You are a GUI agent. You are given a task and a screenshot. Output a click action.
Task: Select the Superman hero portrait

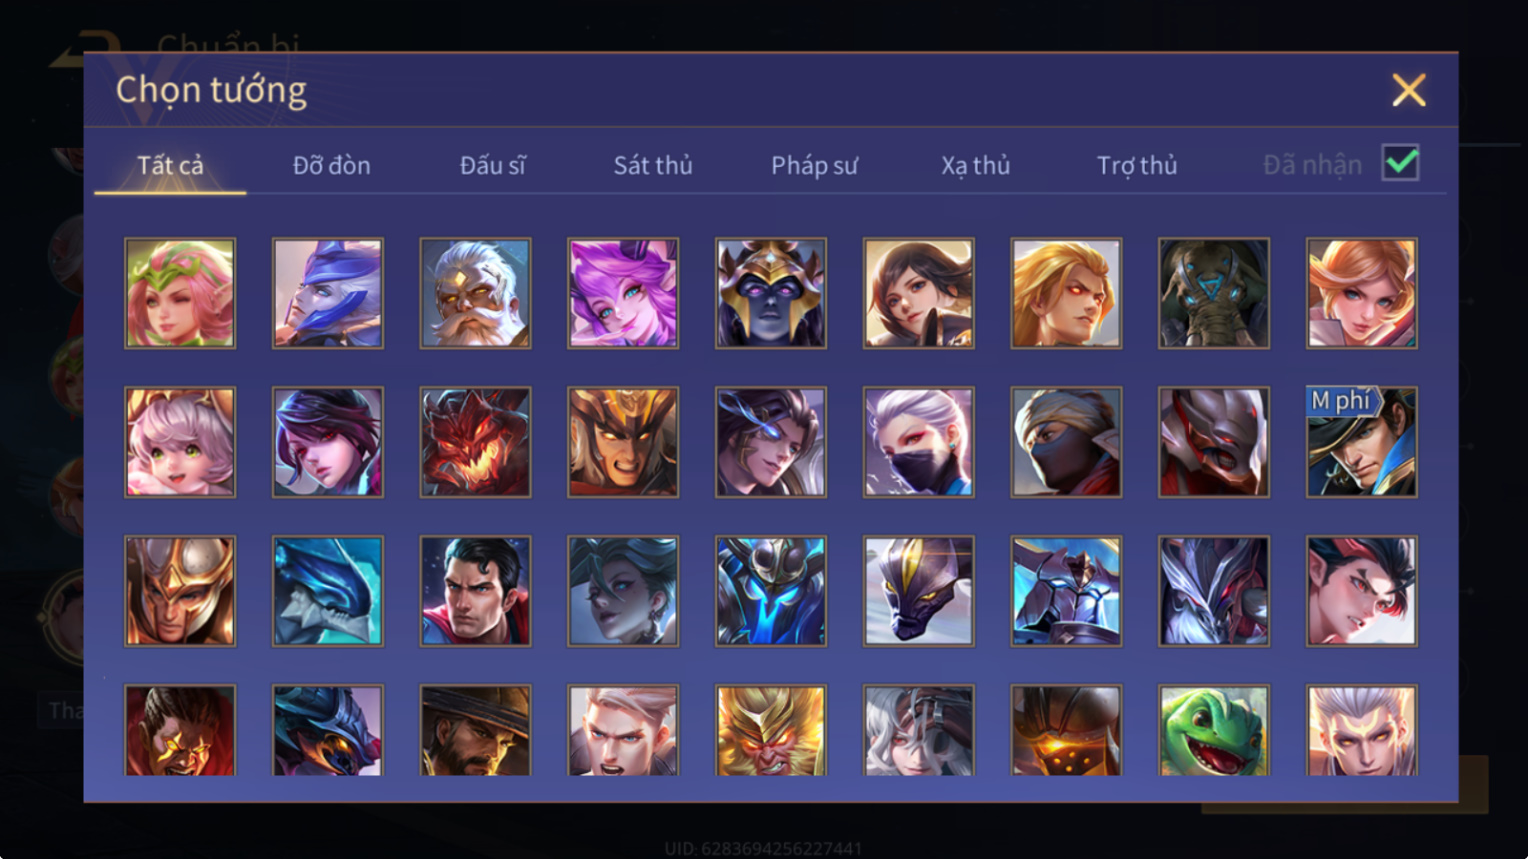pyautogui.click(x=475, y=591)
